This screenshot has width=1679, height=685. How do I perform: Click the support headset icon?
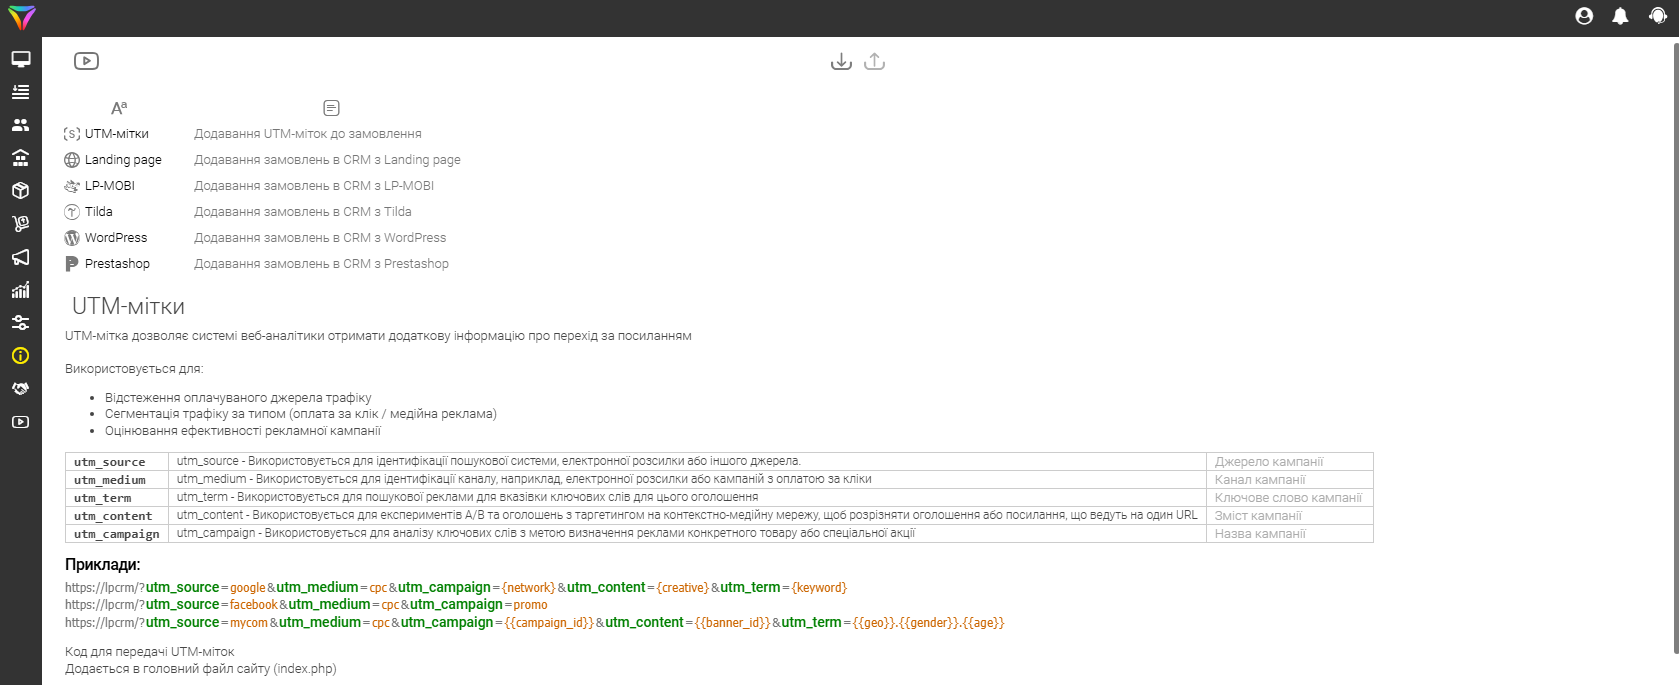coord(1657,16)
